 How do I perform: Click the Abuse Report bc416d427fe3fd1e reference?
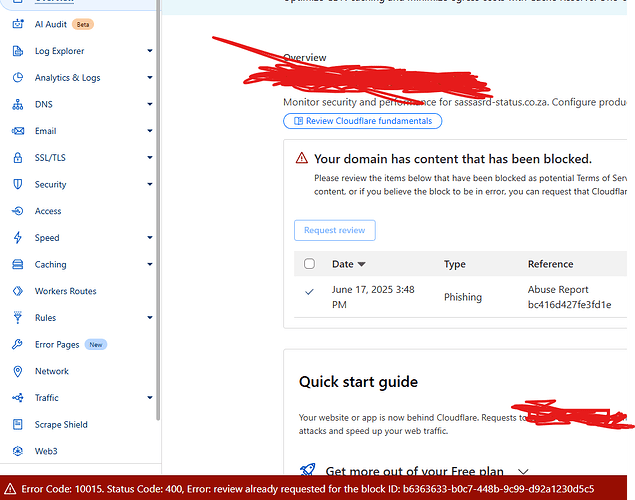pyautogui.click(x=569, y=297)
